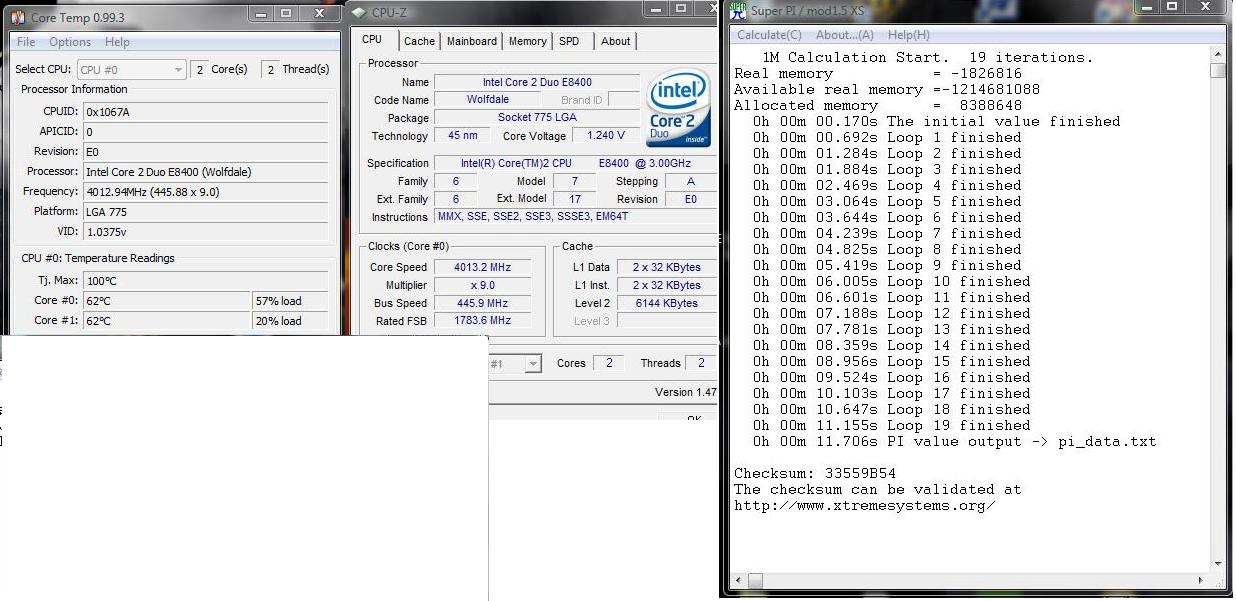Viewport: 1236px width, 601px height.
Task: Switch to the Cache tab in CPU-Z
Action: 419,41
